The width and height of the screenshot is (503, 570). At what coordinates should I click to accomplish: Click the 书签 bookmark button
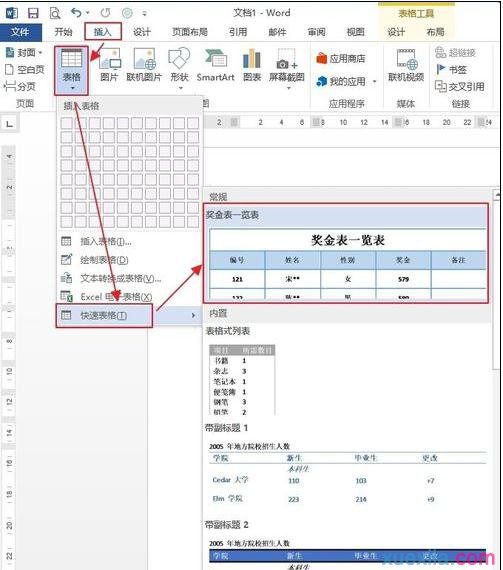(x=451, y=69)
